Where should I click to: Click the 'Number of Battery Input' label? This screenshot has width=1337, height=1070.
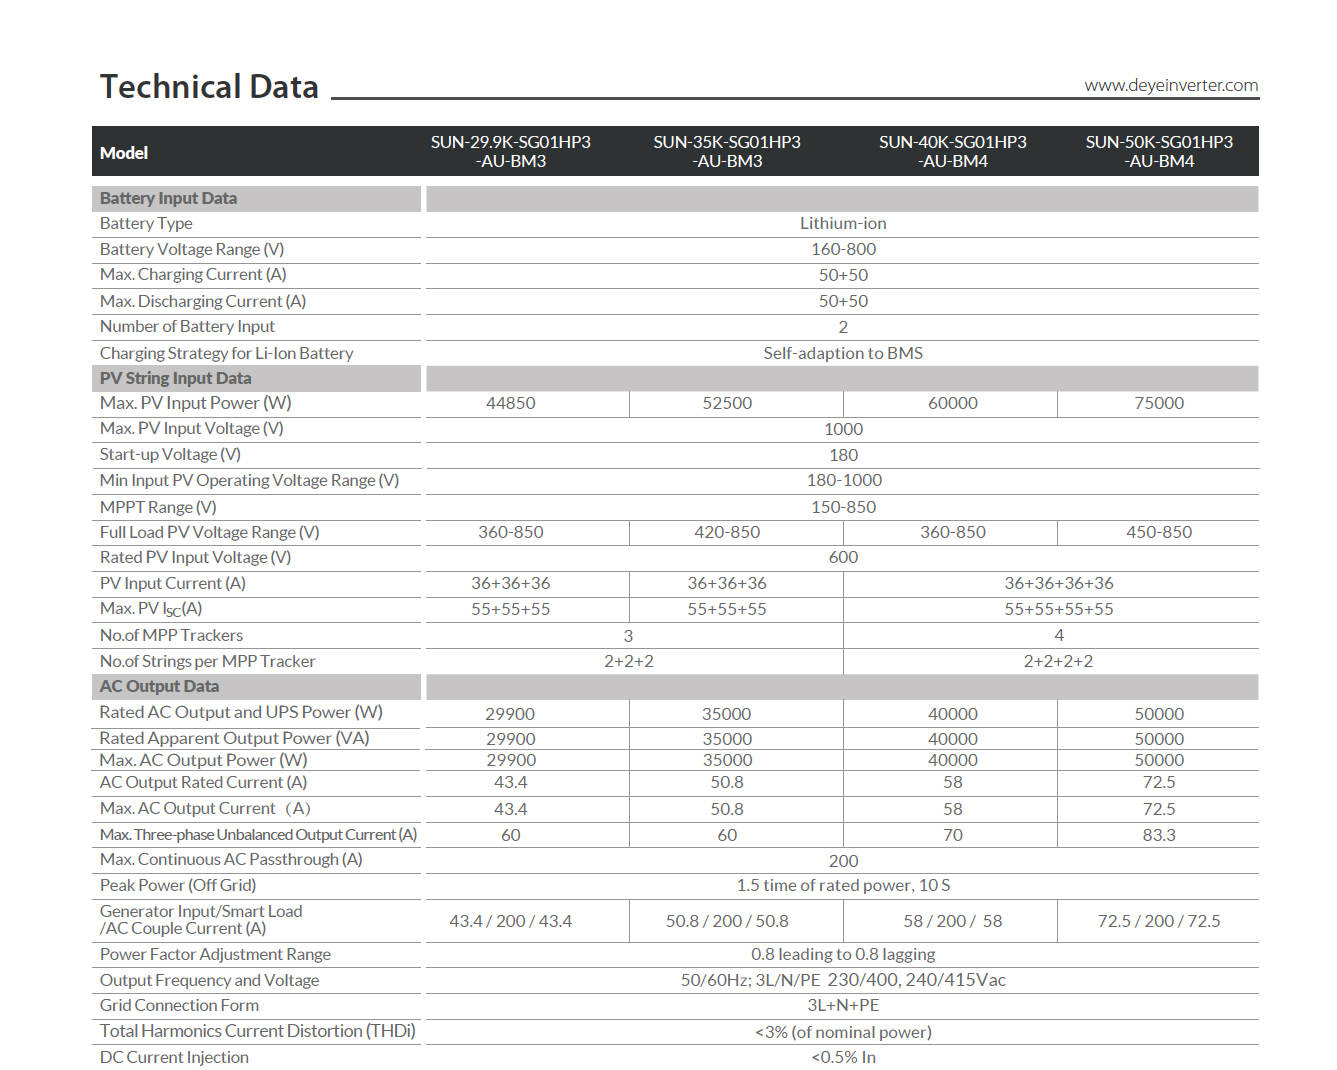(x=187, y=327)
